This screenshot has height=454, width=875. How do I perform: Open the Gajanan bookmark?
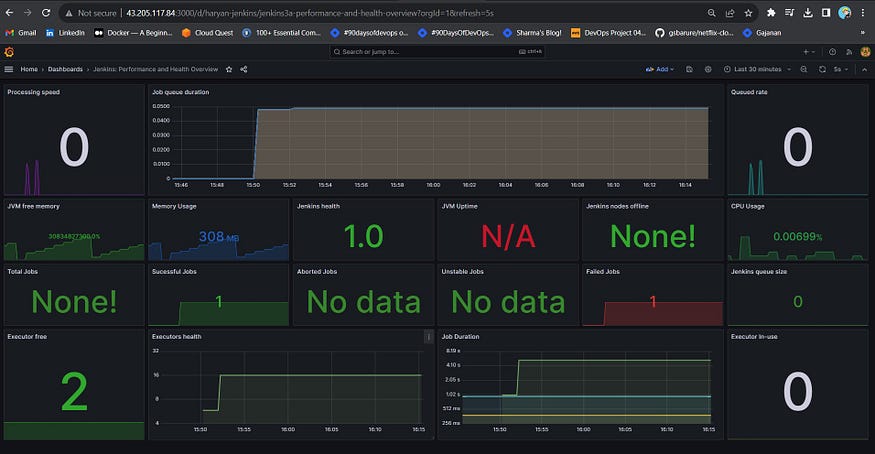pyautogui.click(x=762, y=33)
